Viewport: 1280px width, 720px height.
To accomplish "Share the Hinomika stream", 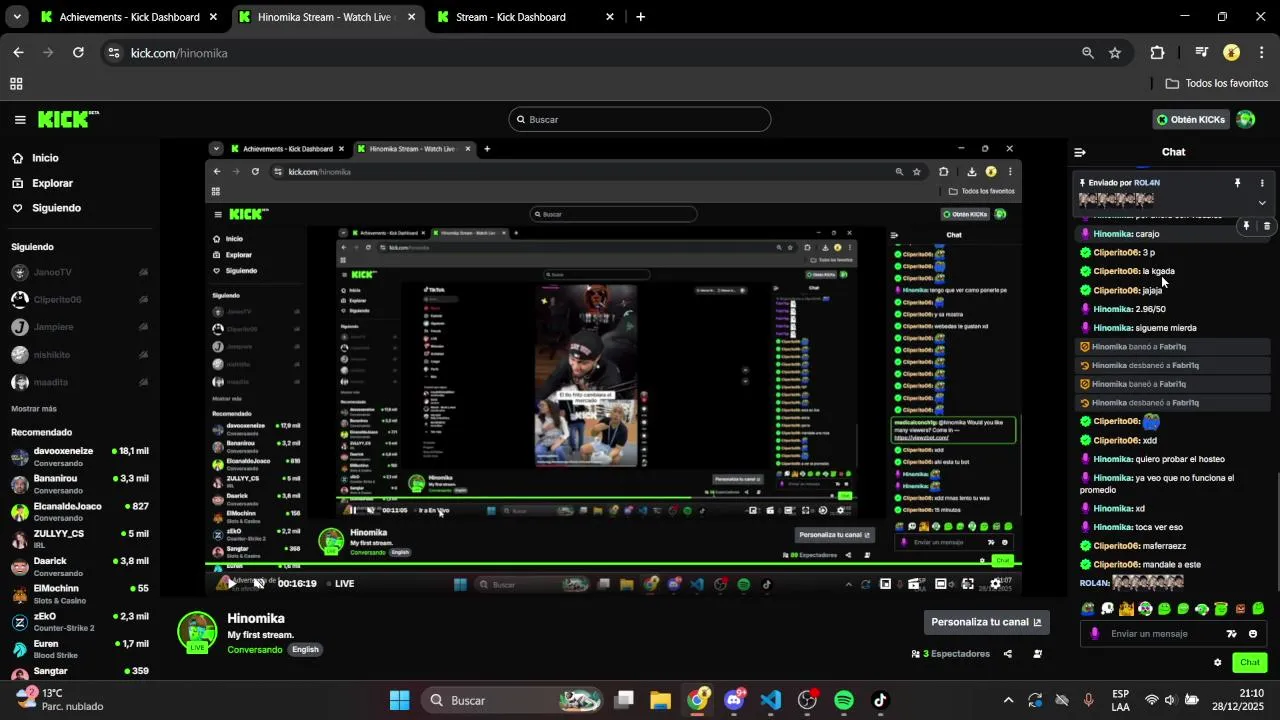I will [x=1007, y=654].
